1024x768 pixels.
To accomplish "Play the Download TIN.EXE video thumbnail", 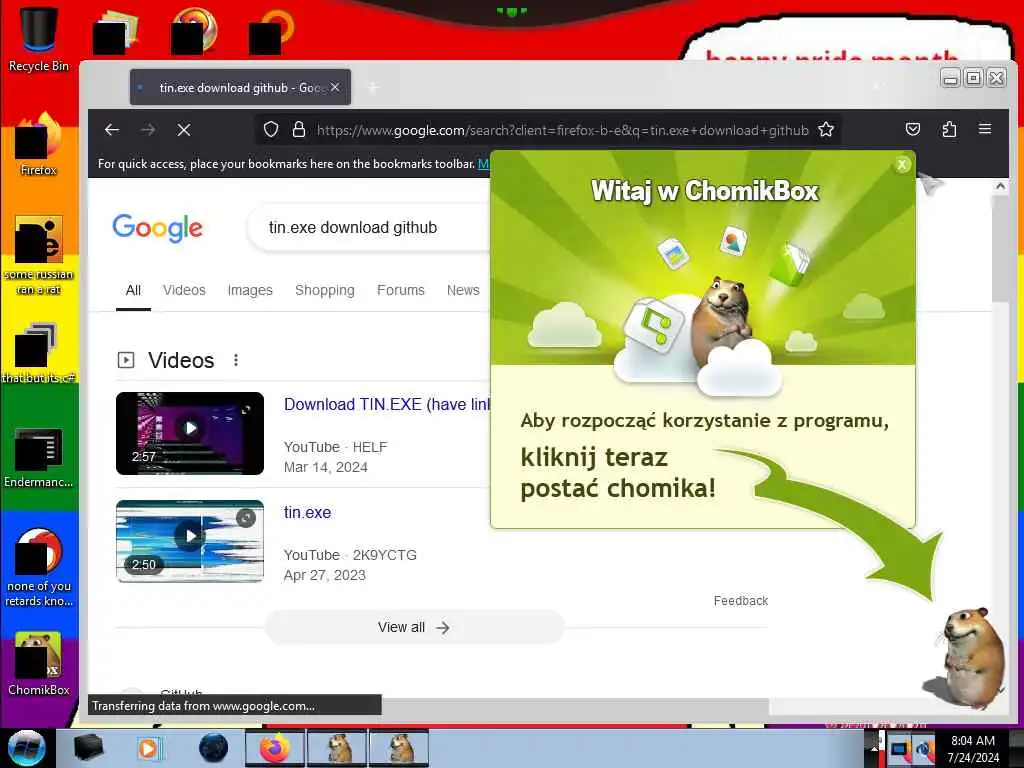I will 190,433.
